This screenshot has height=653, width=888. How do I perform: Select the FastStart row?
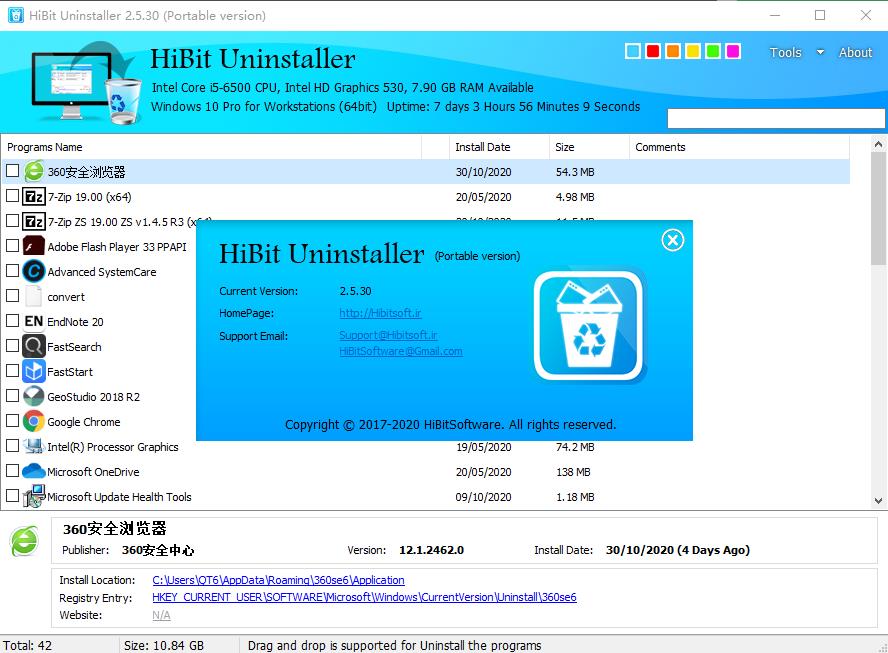point(99,372)
